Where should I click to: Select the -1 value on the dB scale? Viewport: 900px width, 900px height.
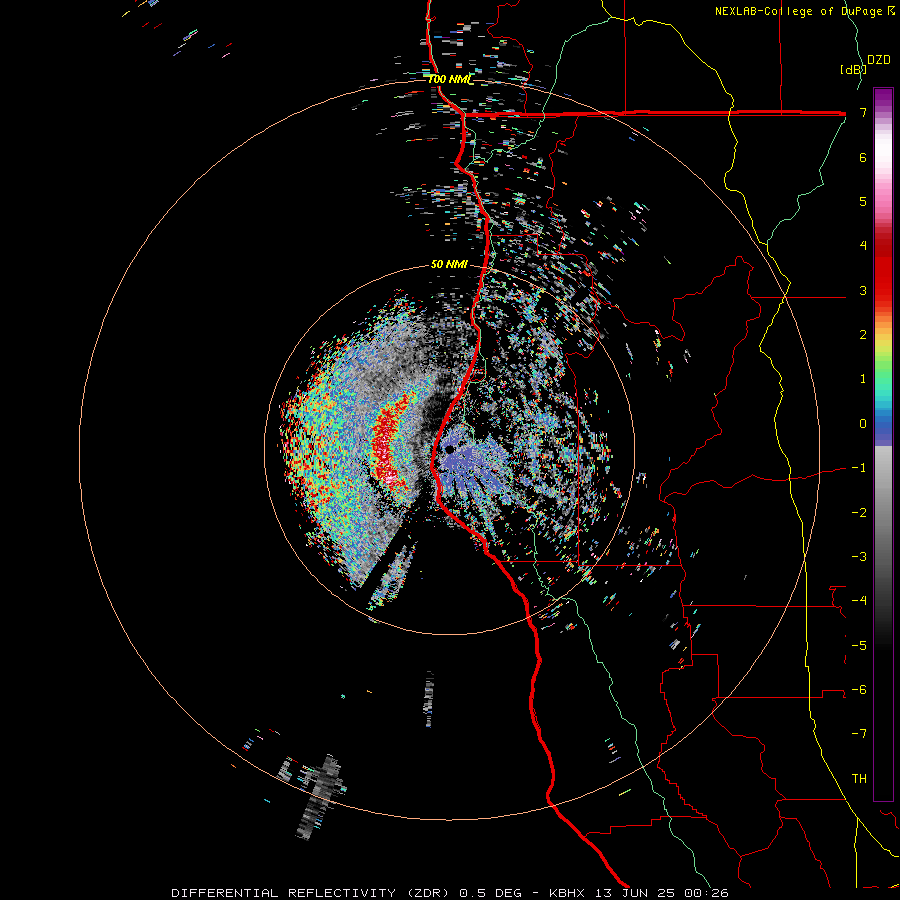coord(859,468)
